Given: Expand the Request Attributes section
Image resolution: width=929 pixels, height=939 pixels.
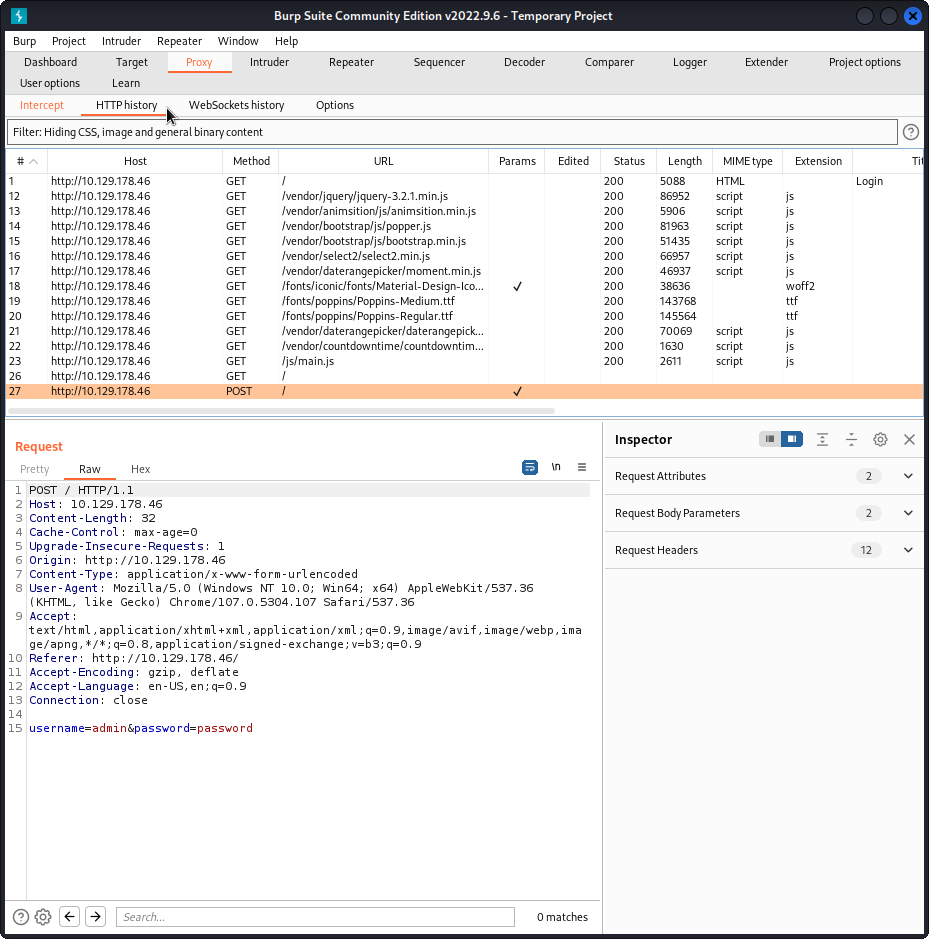Looking at the screenshot, I should click(908, 476).
